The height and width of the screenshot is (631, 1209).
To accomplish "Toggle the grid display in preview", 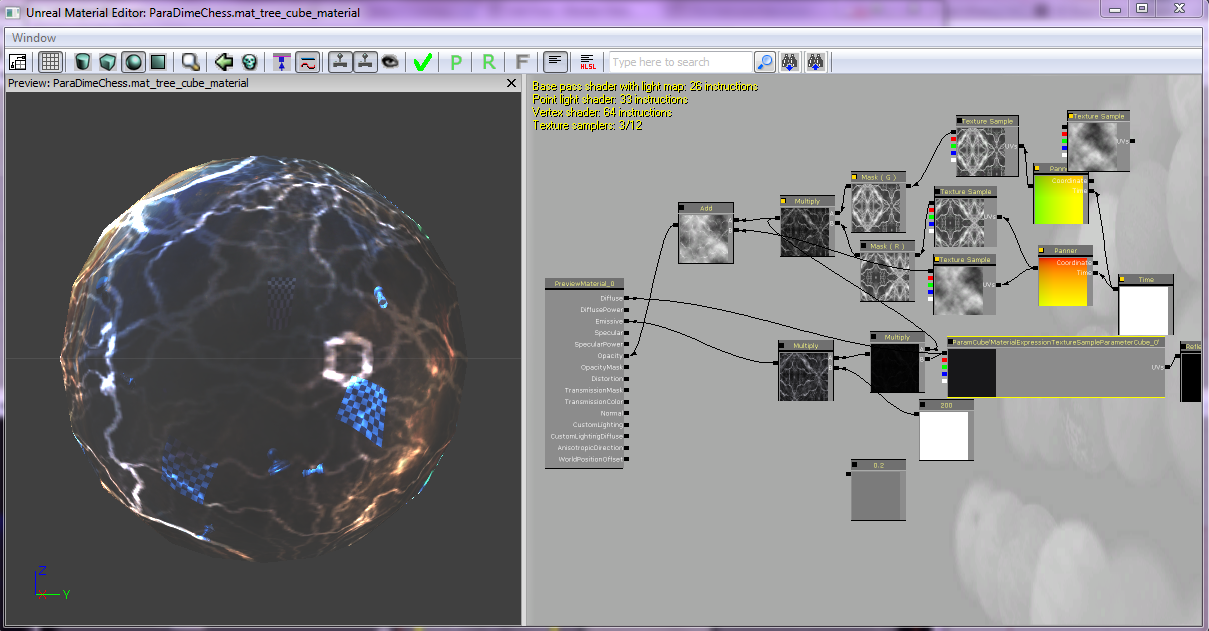I will [x=50, y=62].
